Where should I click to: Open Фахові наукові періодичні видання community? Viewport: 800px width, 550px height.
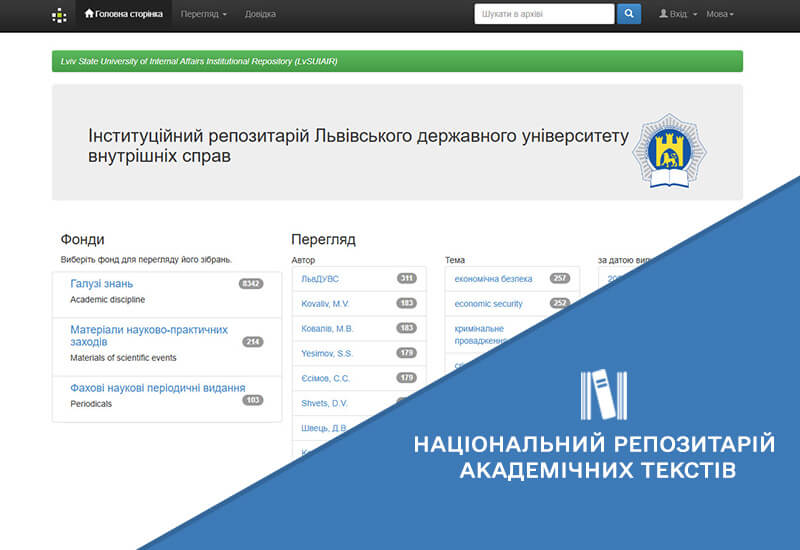158,388
